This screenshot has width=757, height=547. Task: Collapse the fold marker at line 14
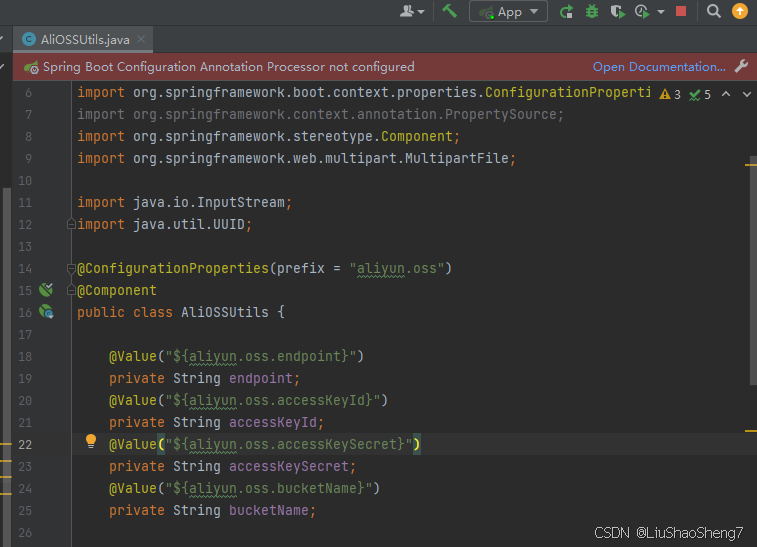pos(71,268)
